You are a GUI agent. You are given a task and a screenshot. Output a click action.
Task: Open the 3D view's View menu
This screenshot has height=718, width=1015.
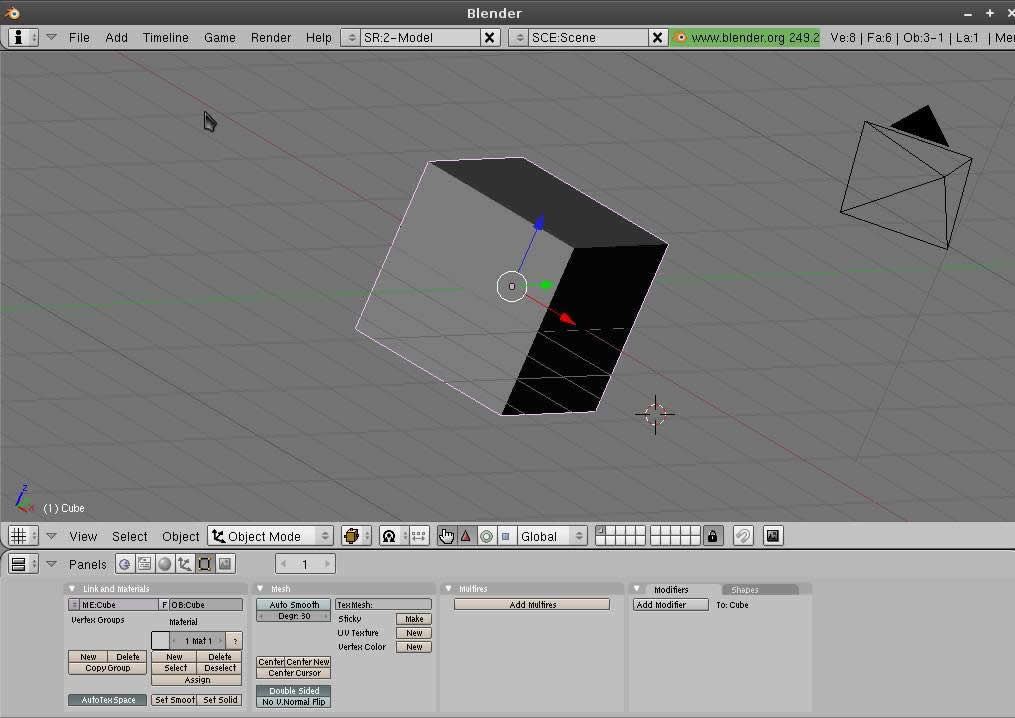[83, 536]
